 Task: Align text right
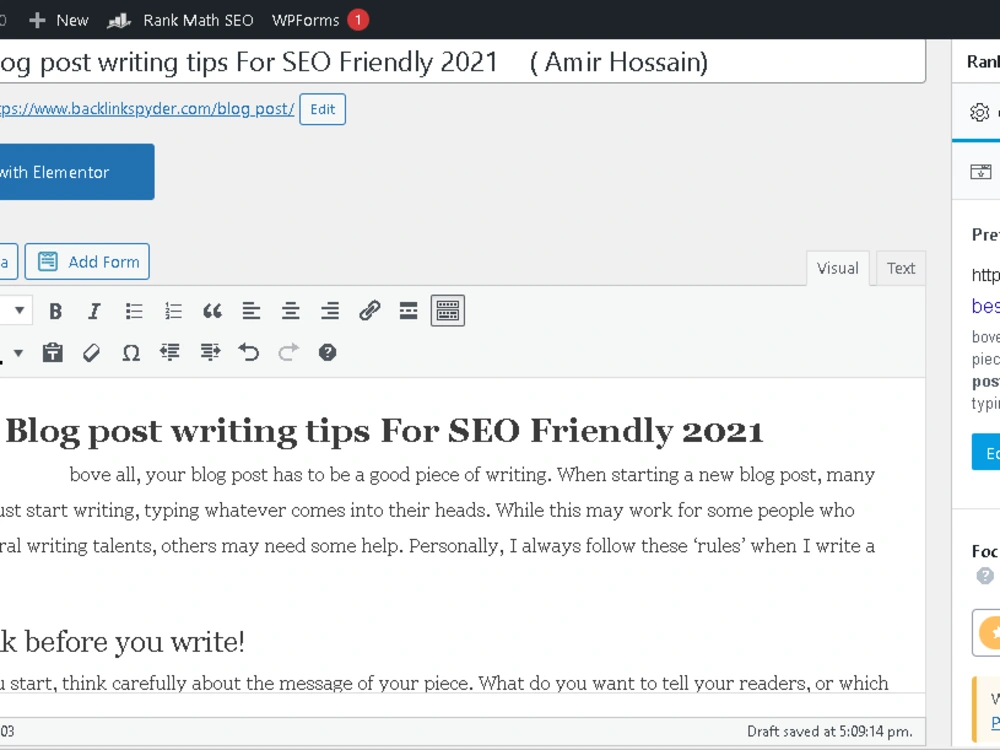(330, 311)
